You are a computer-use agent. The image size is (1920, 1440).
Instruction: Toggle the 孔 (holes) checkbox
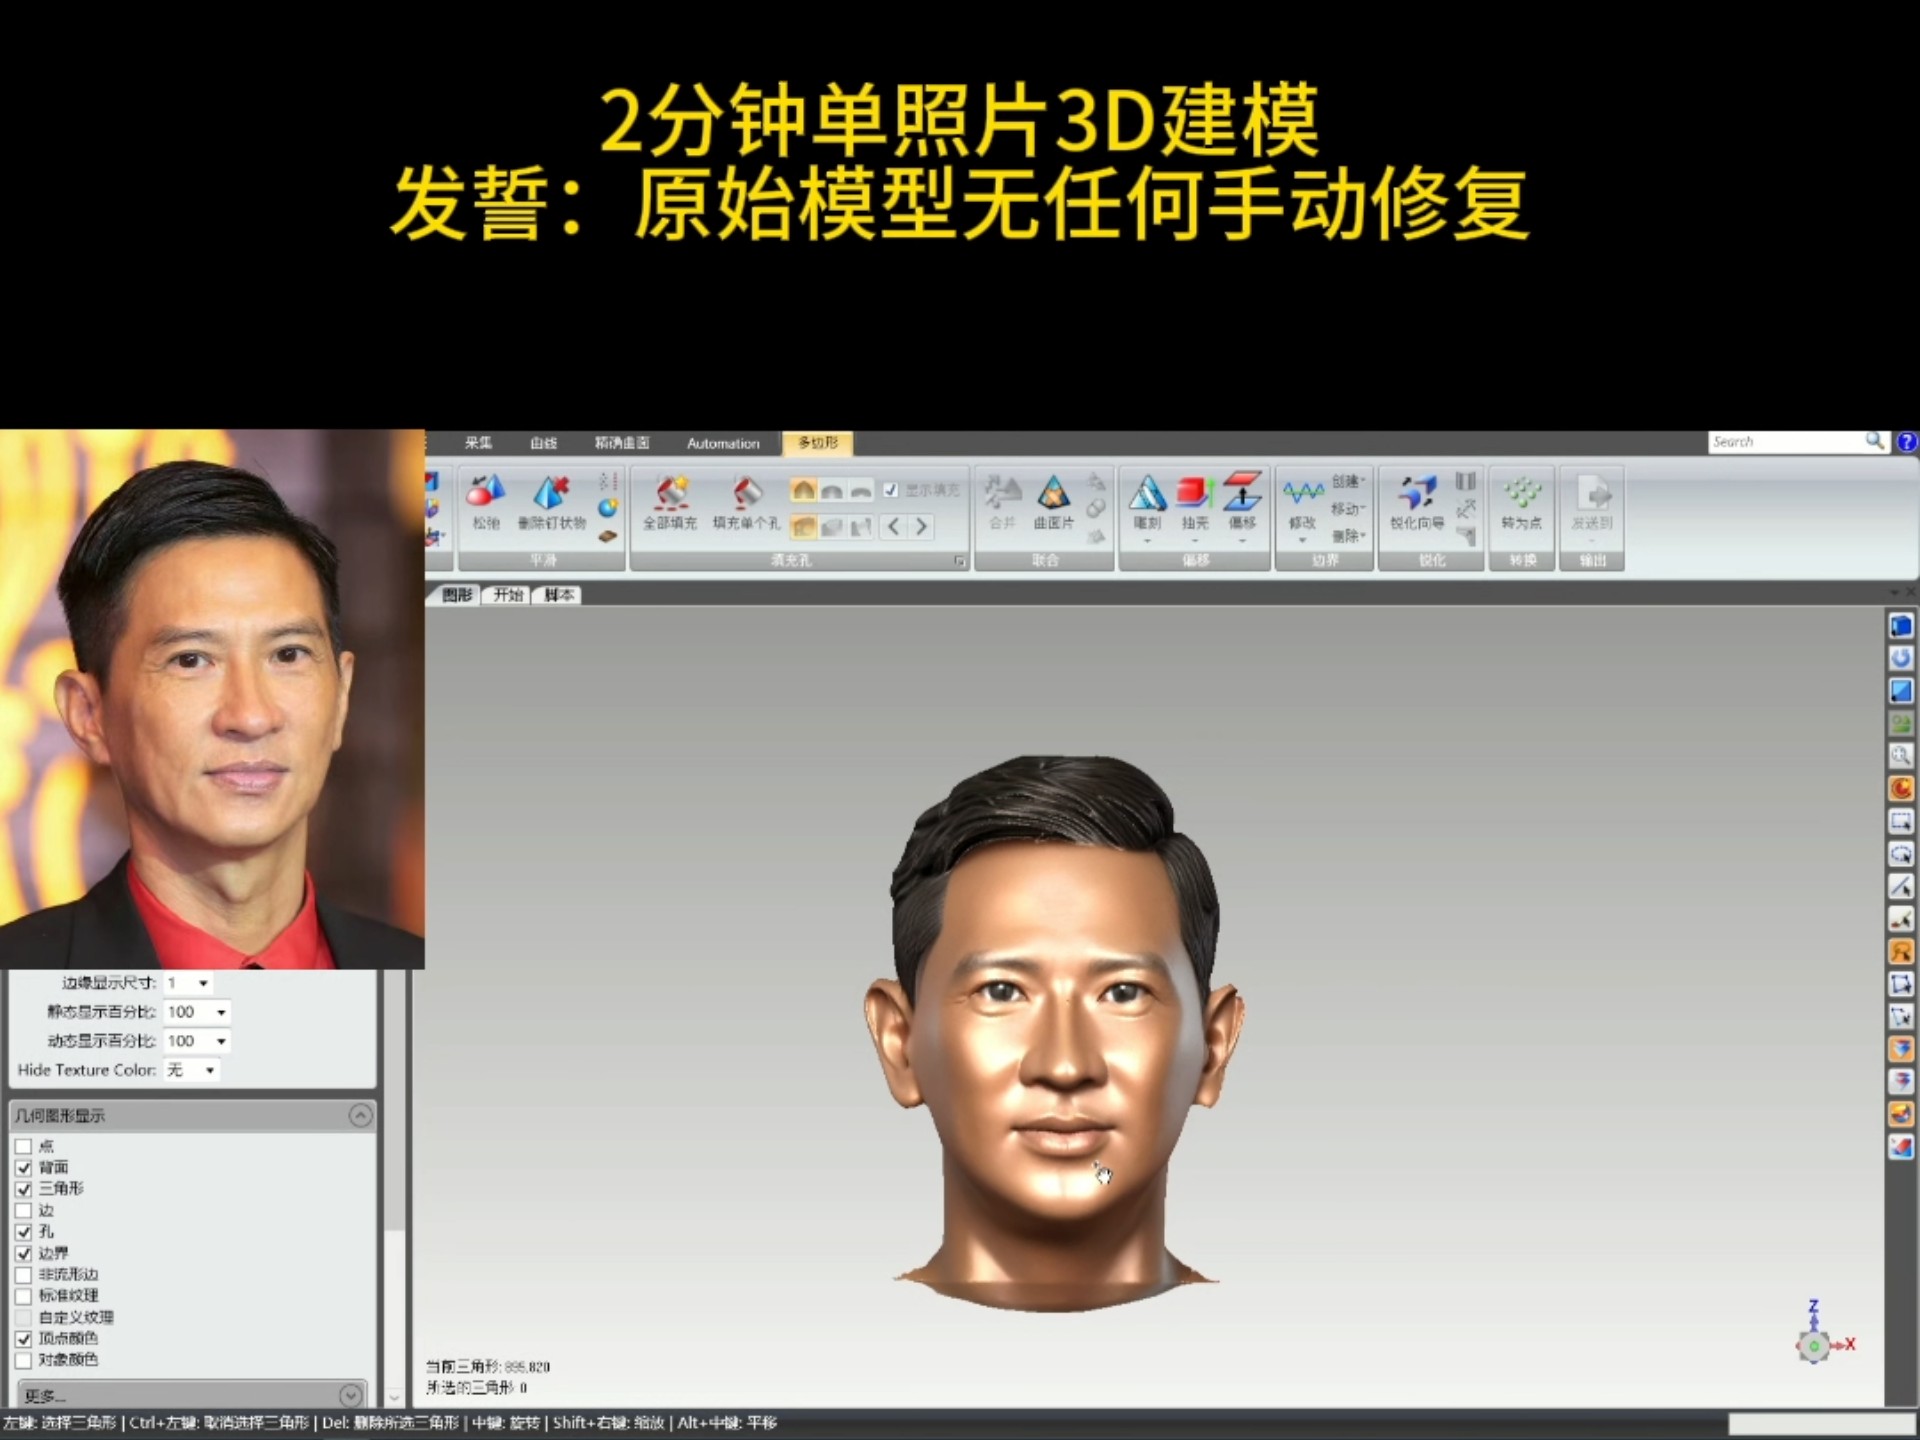click(24, 1232)
